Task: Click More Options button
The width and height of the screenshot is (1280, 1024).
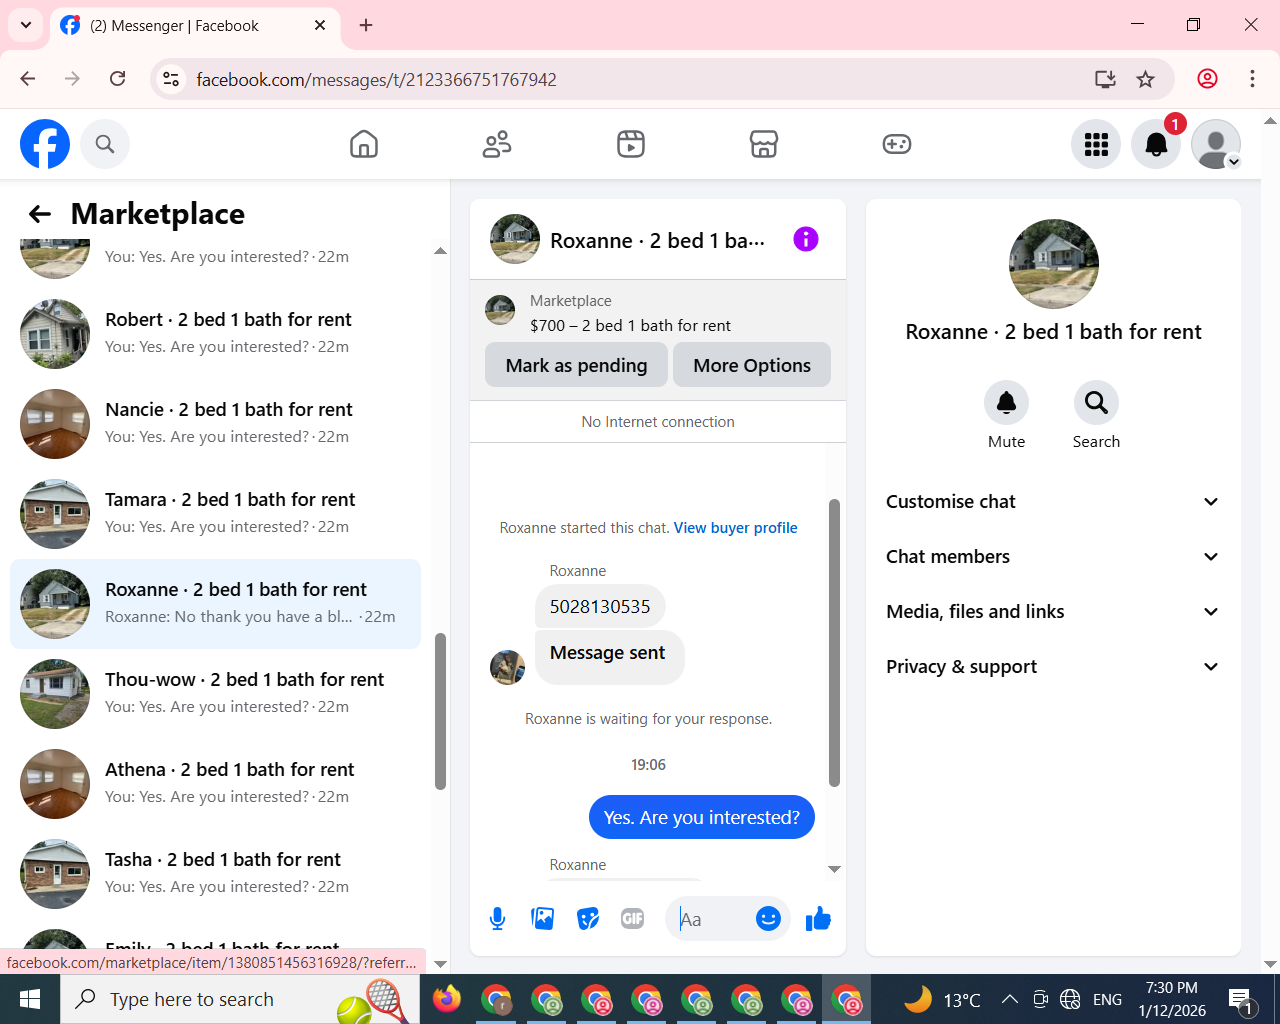Action: (x=752, y=365)
